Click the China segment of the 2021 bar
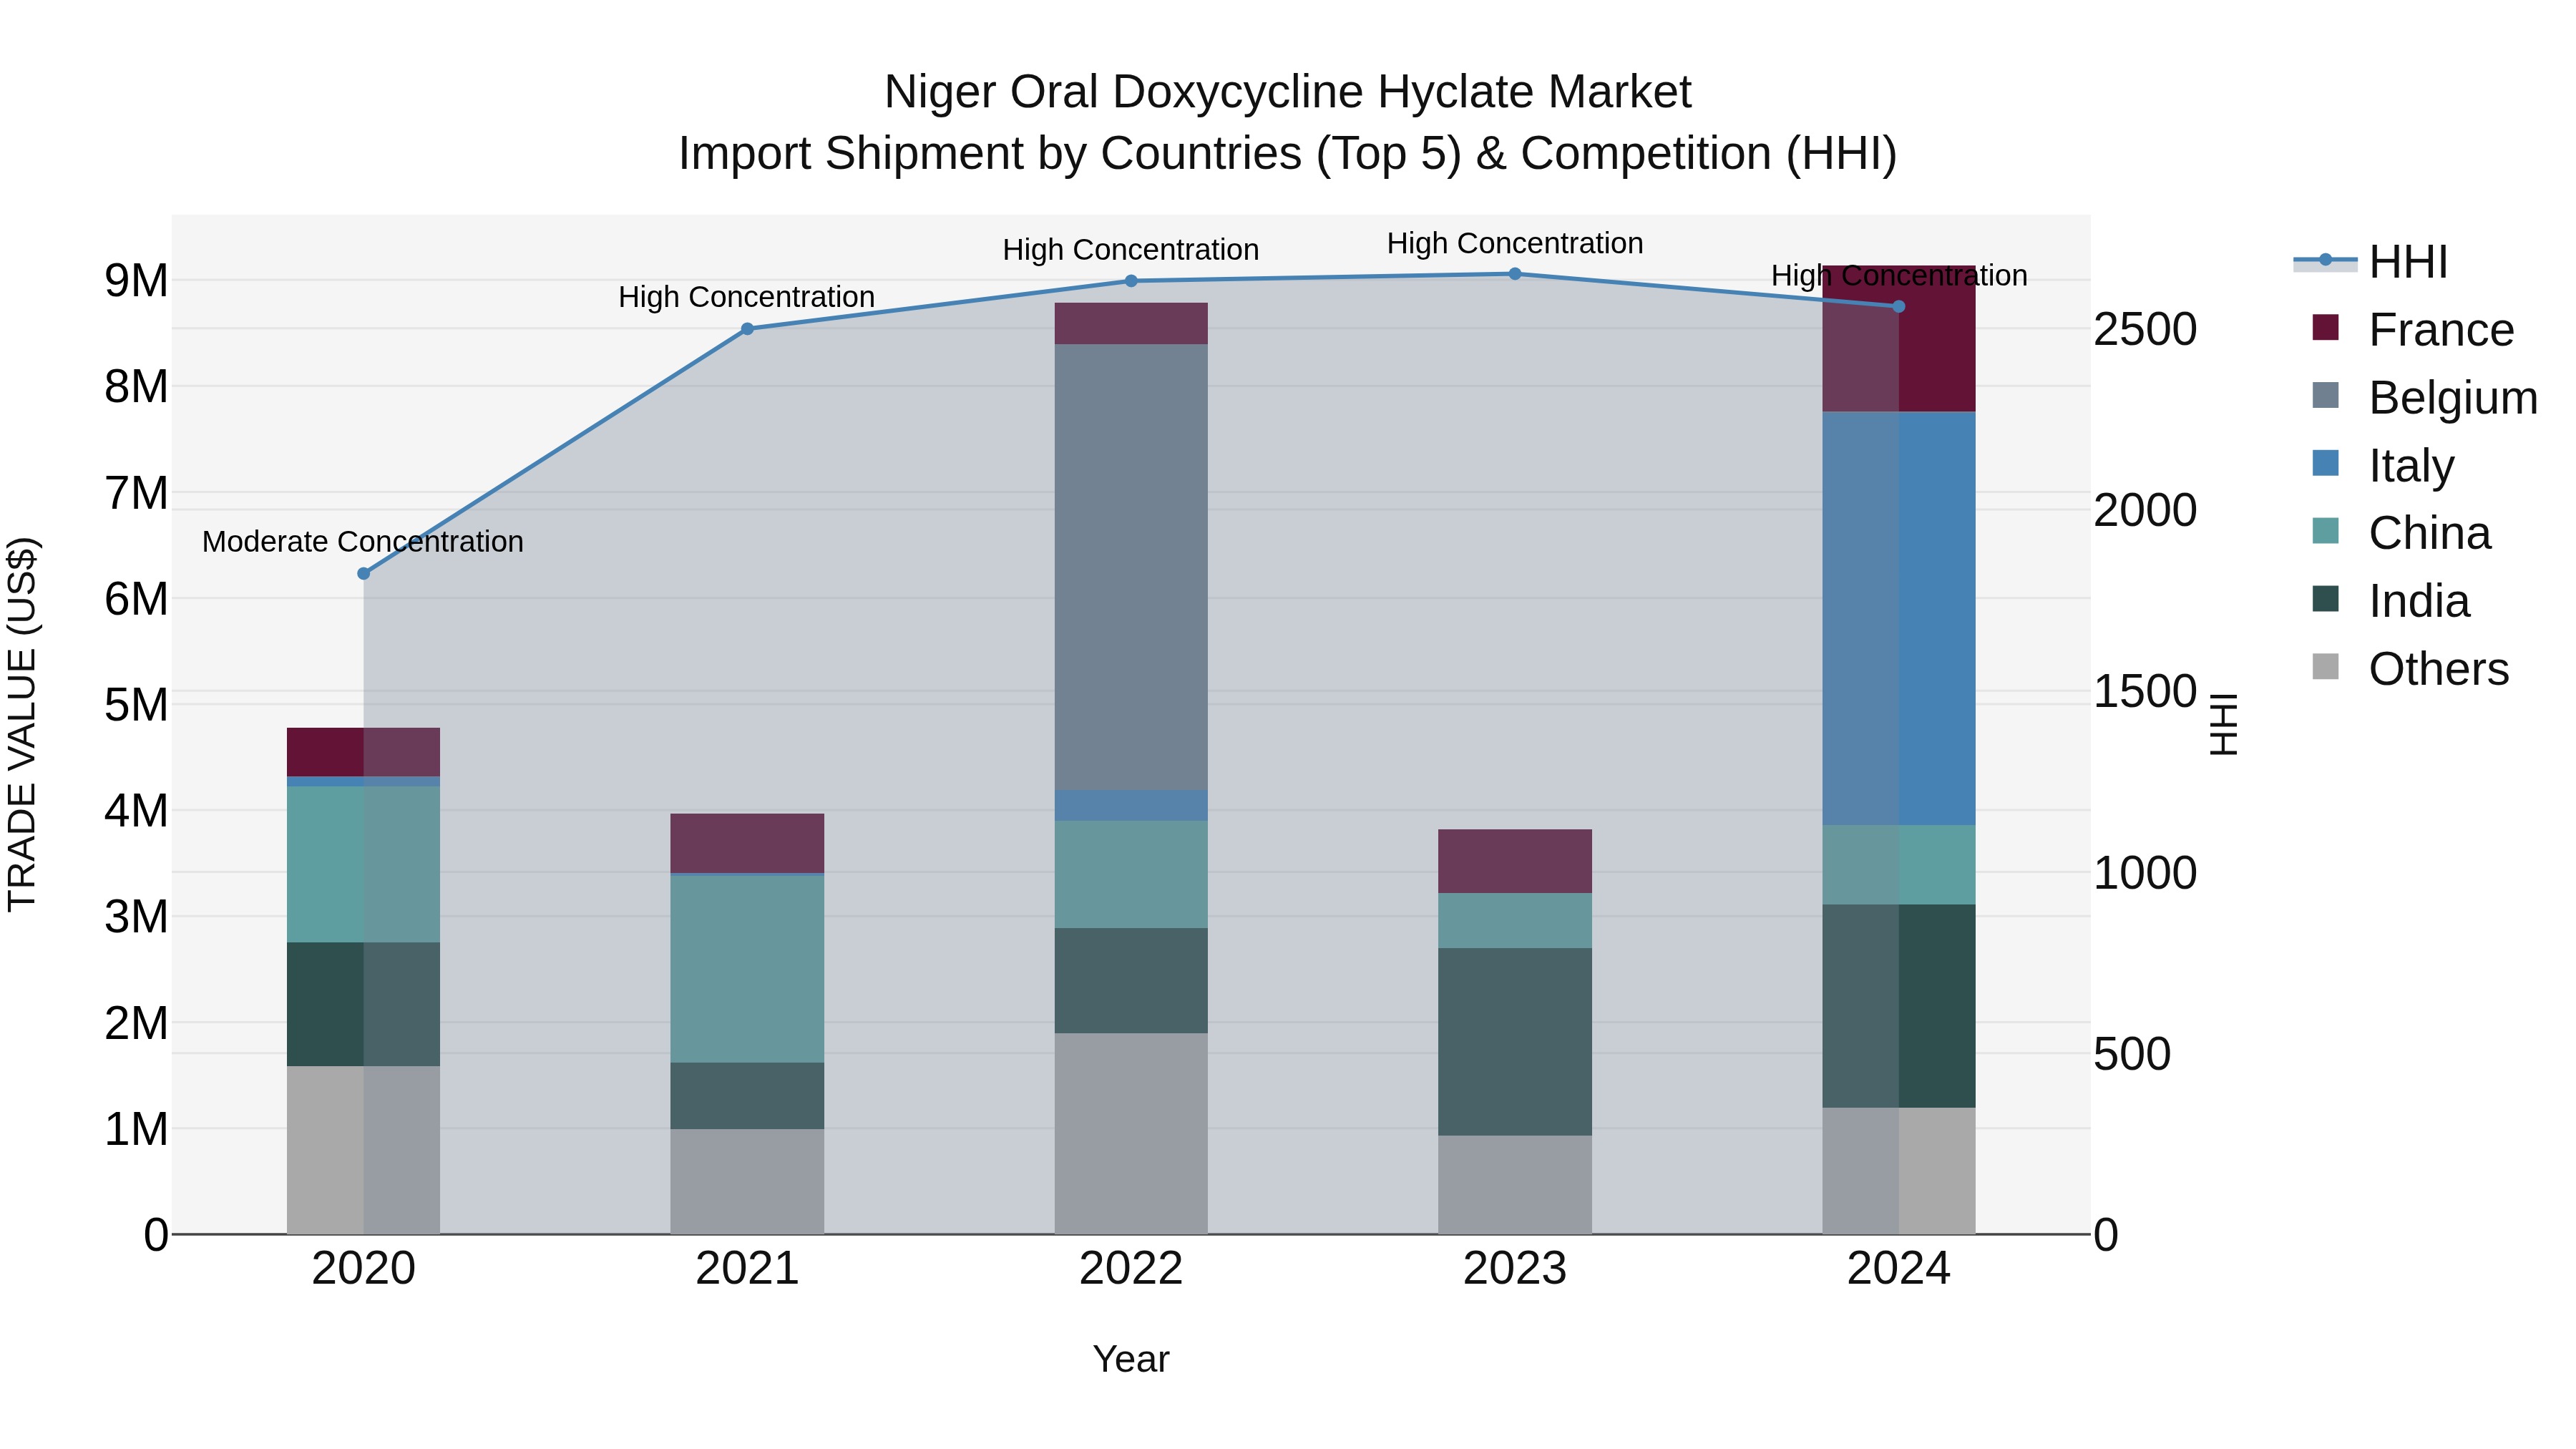This screenshot has height=1449, width=2576. point(747,969)
